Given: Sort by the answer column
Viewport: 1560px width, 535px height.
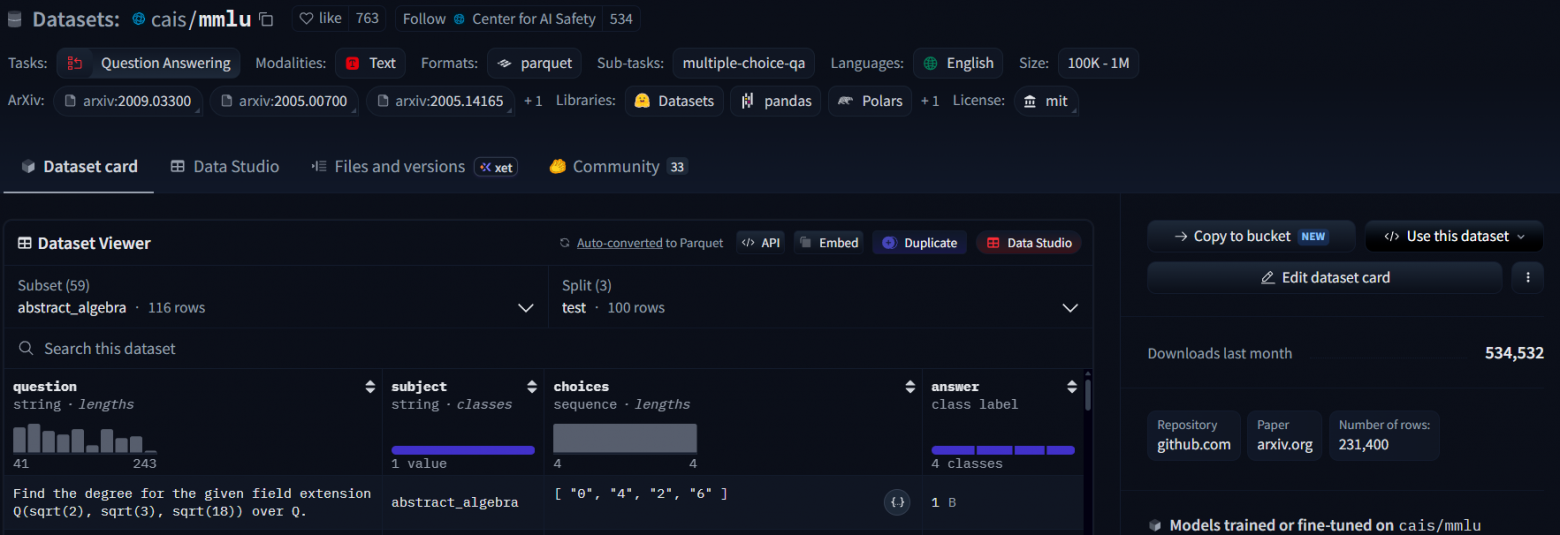Looking at the screenshot, I should coord(1072,387).
